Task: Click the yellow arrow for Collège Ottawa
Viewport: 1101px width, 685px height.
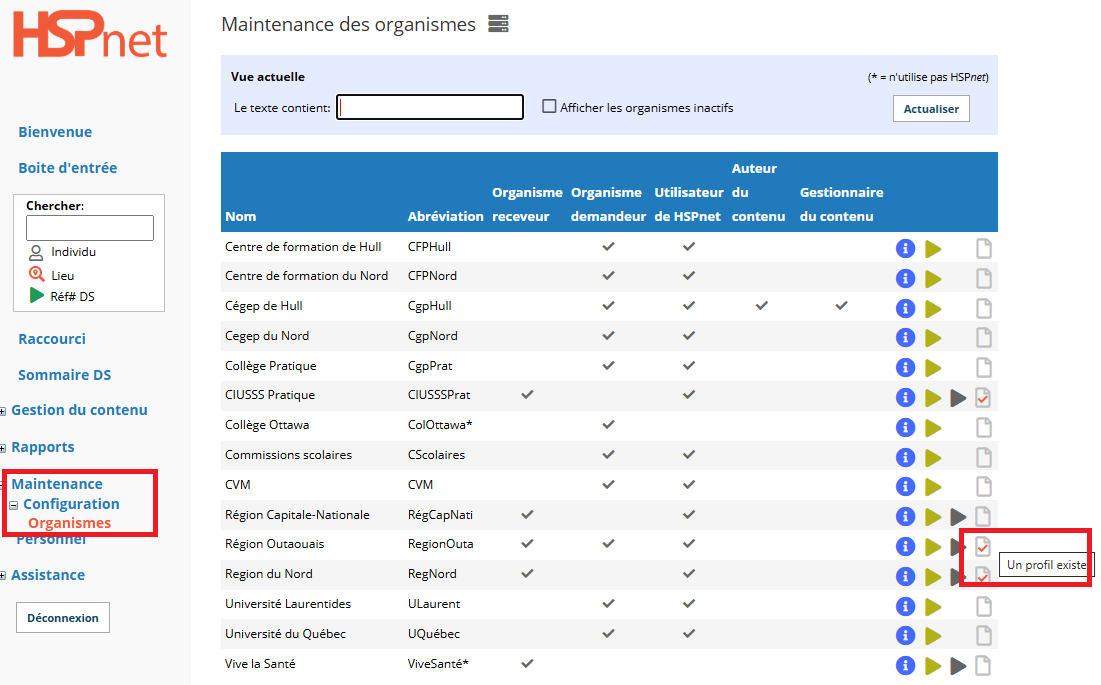Action: [x=933, y=427]
